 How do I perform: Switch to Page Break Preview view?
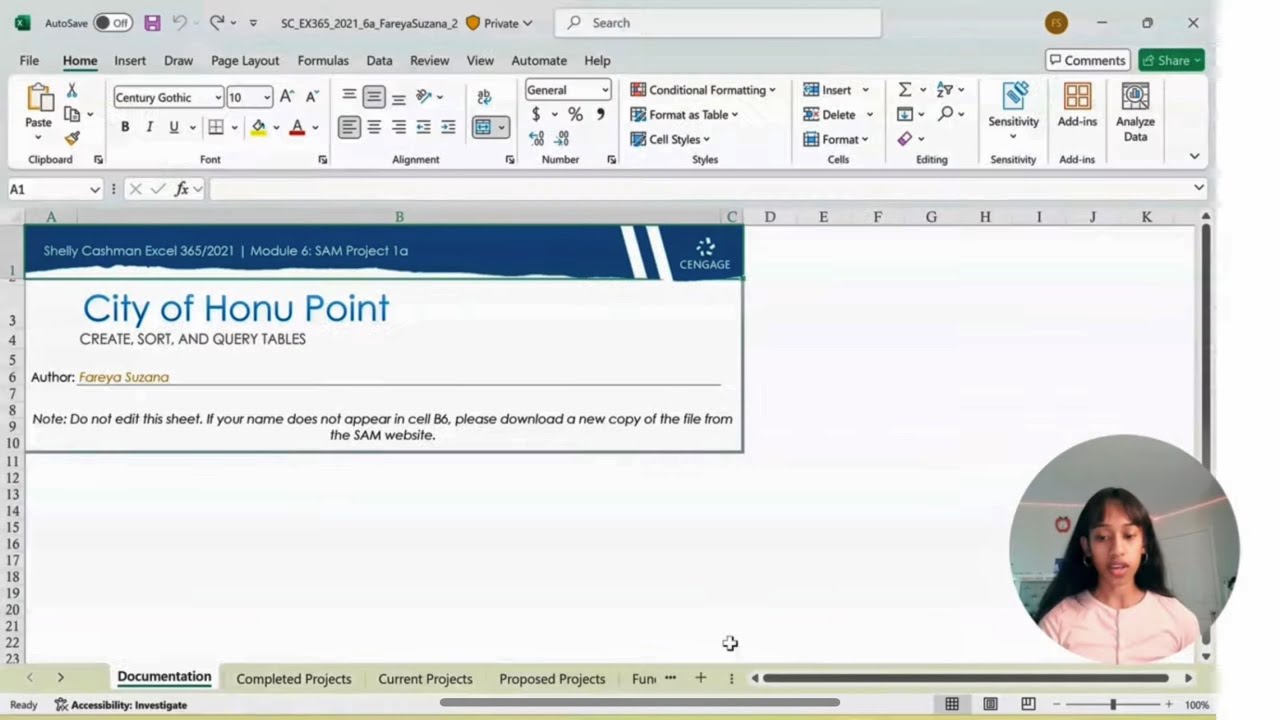click(x=1028, y=704)
